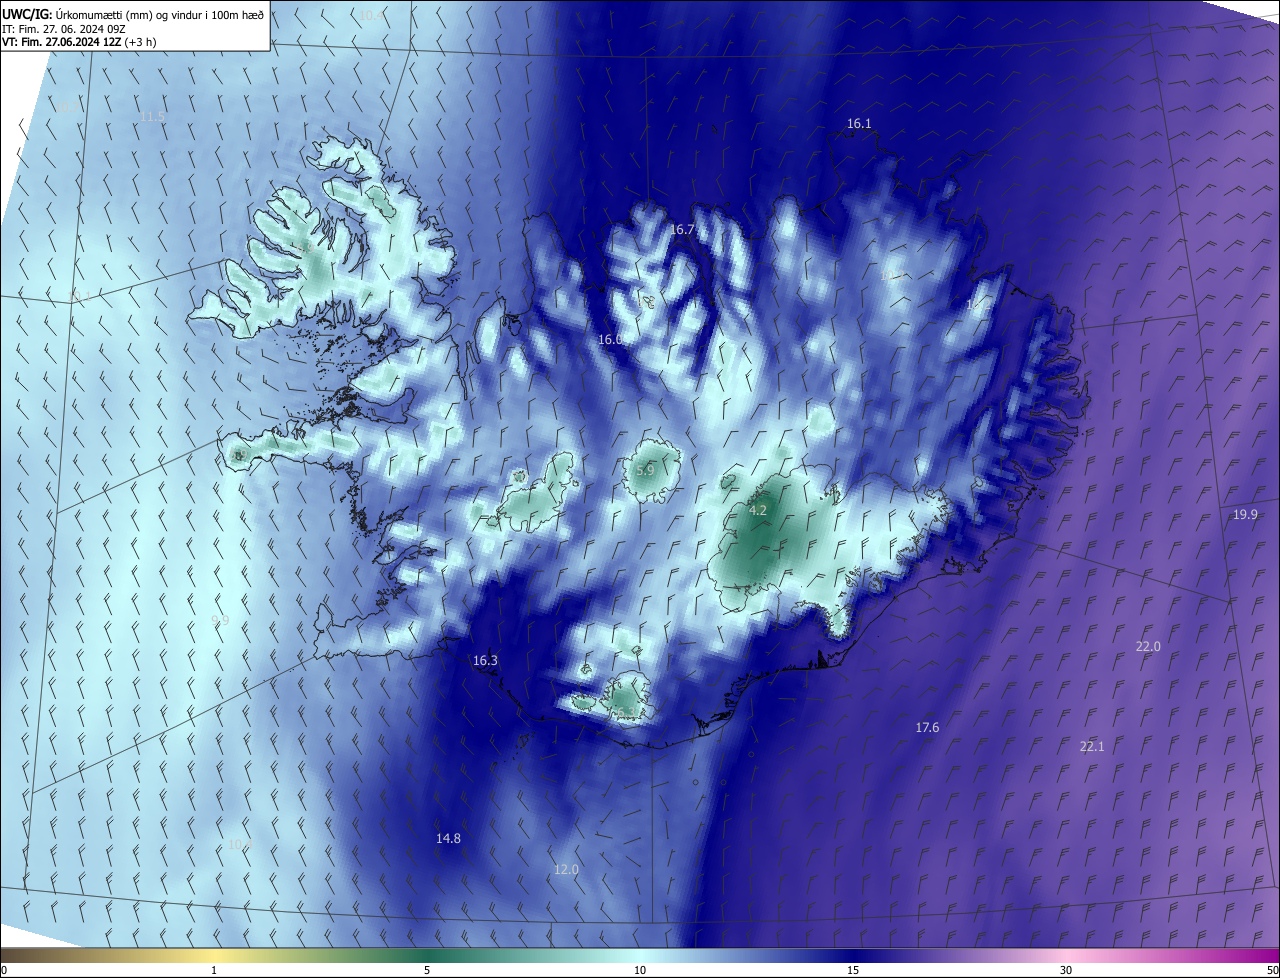
Task: Click the 17.6 value label on the map
Action: tap(927, 728)
